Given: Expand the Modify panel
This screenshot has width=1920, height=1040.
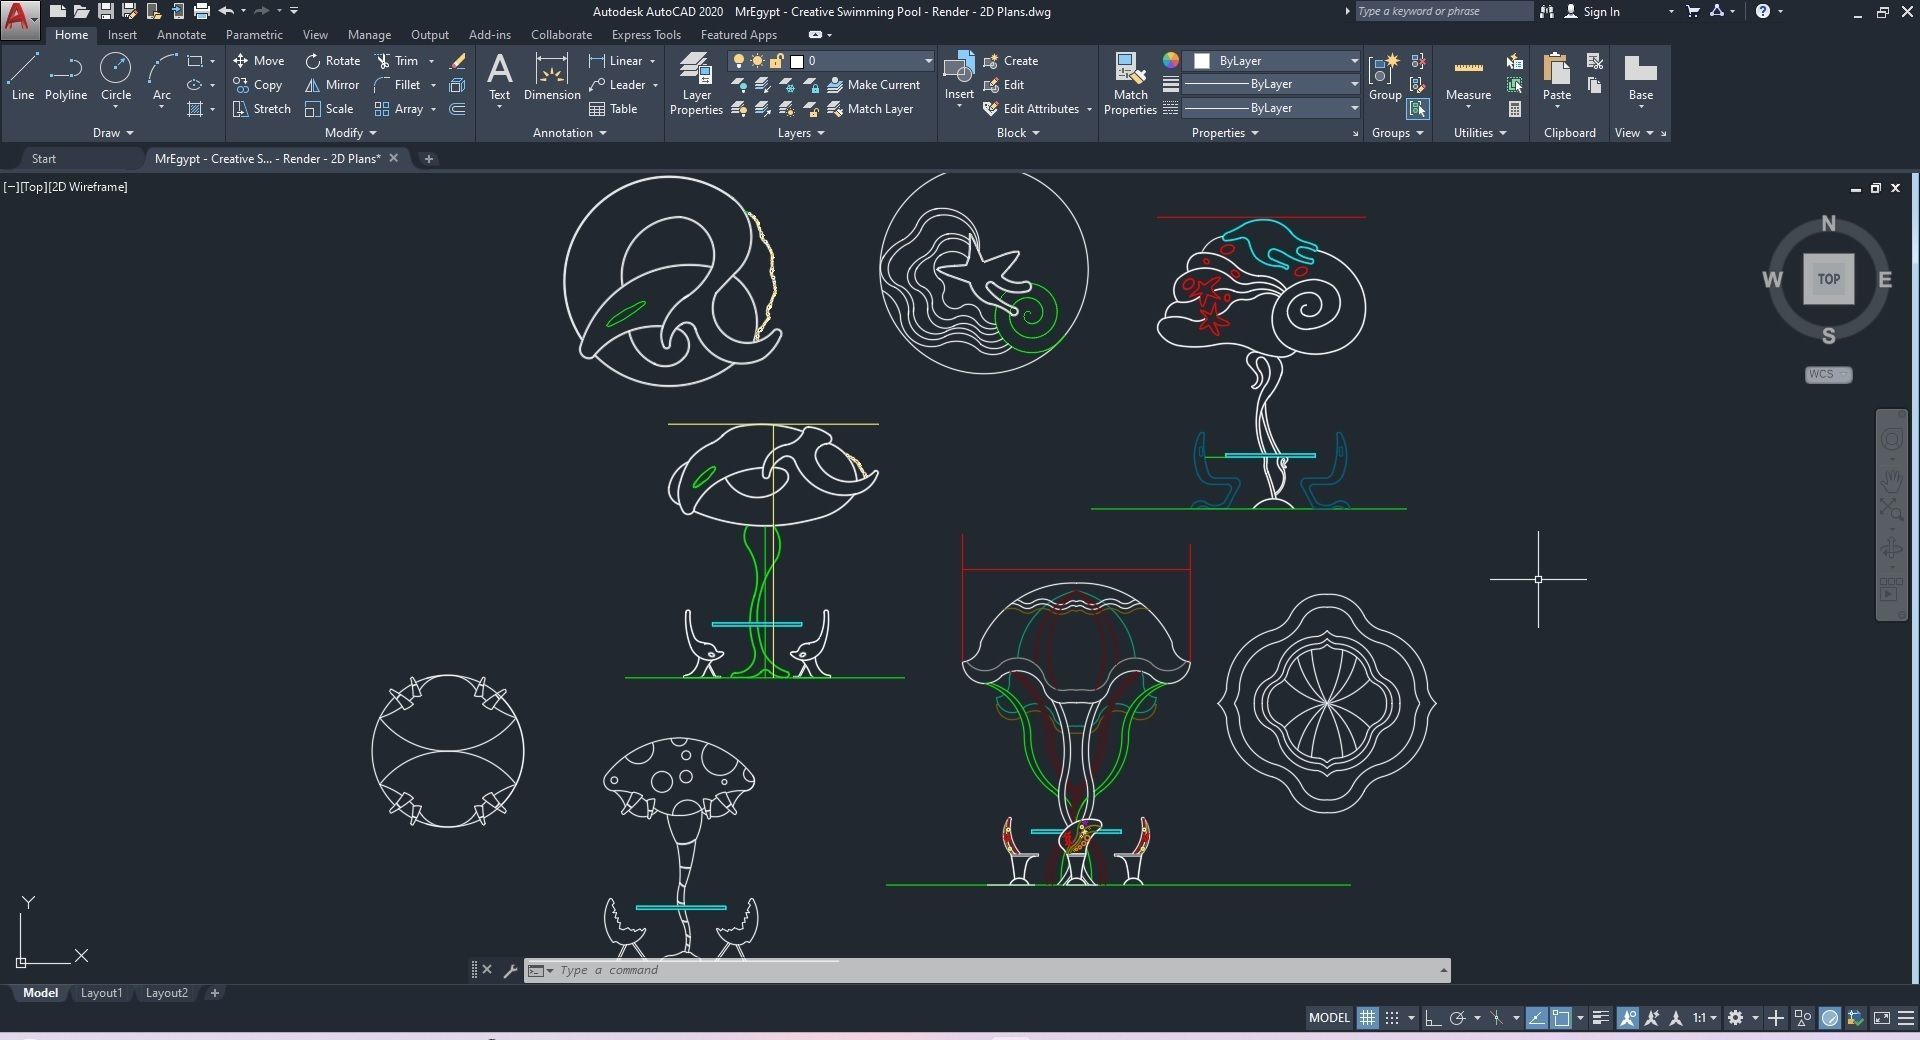Looking at the screenshot, I should click(x=351, y=133).
